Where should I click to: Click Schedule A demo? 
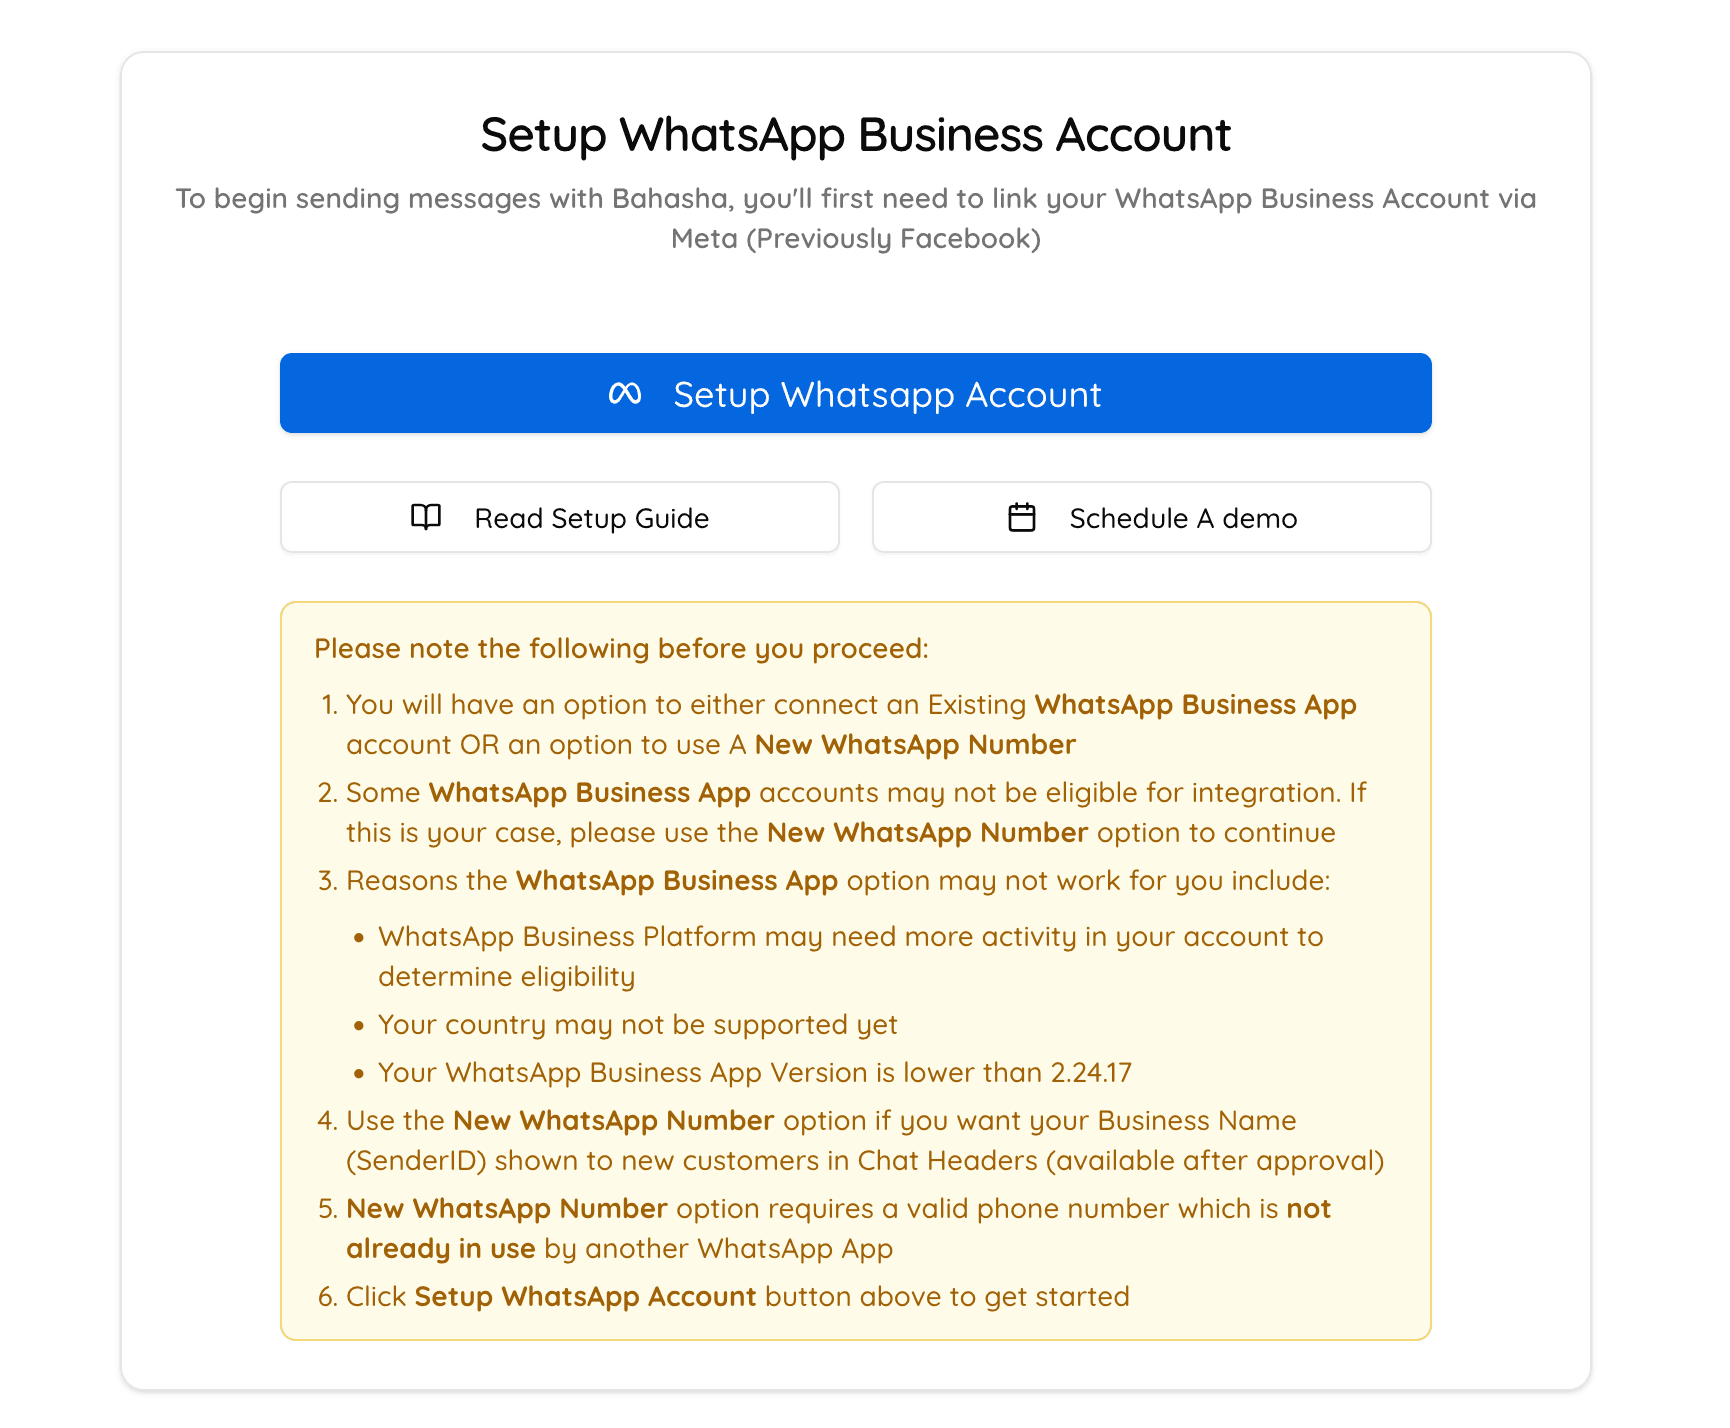[x=1151, y=517]
